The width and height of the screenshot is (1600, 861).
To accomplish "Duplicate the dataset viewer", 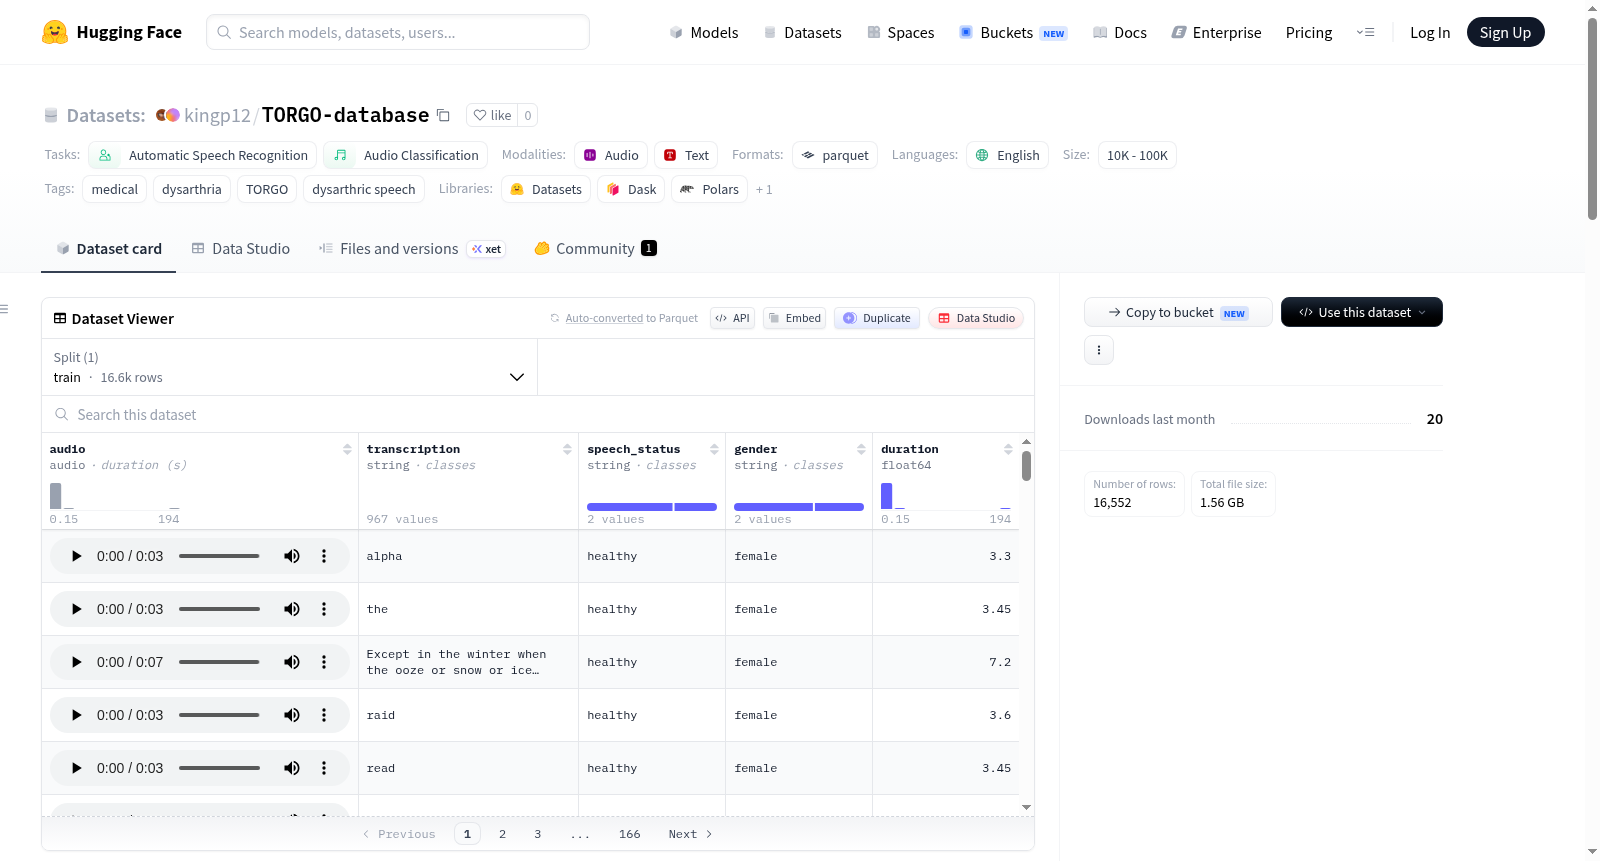I will click(x=877, y=318).
